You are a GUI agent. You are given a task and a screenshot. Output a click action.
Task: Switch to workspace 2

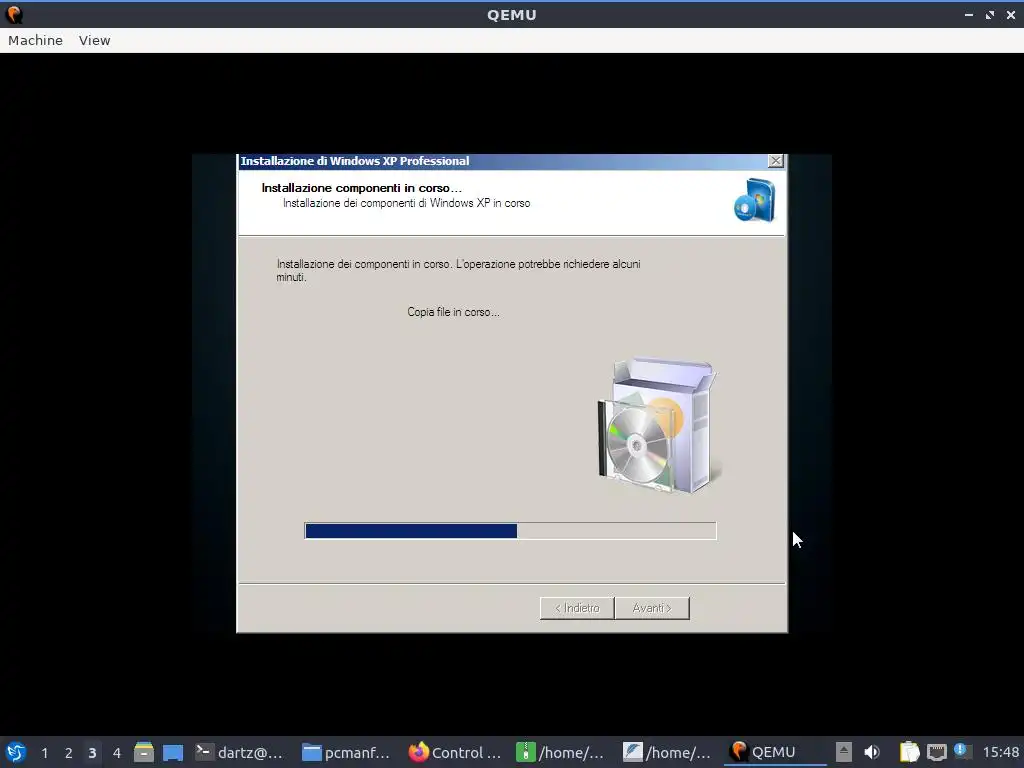[x=69, y=753]
